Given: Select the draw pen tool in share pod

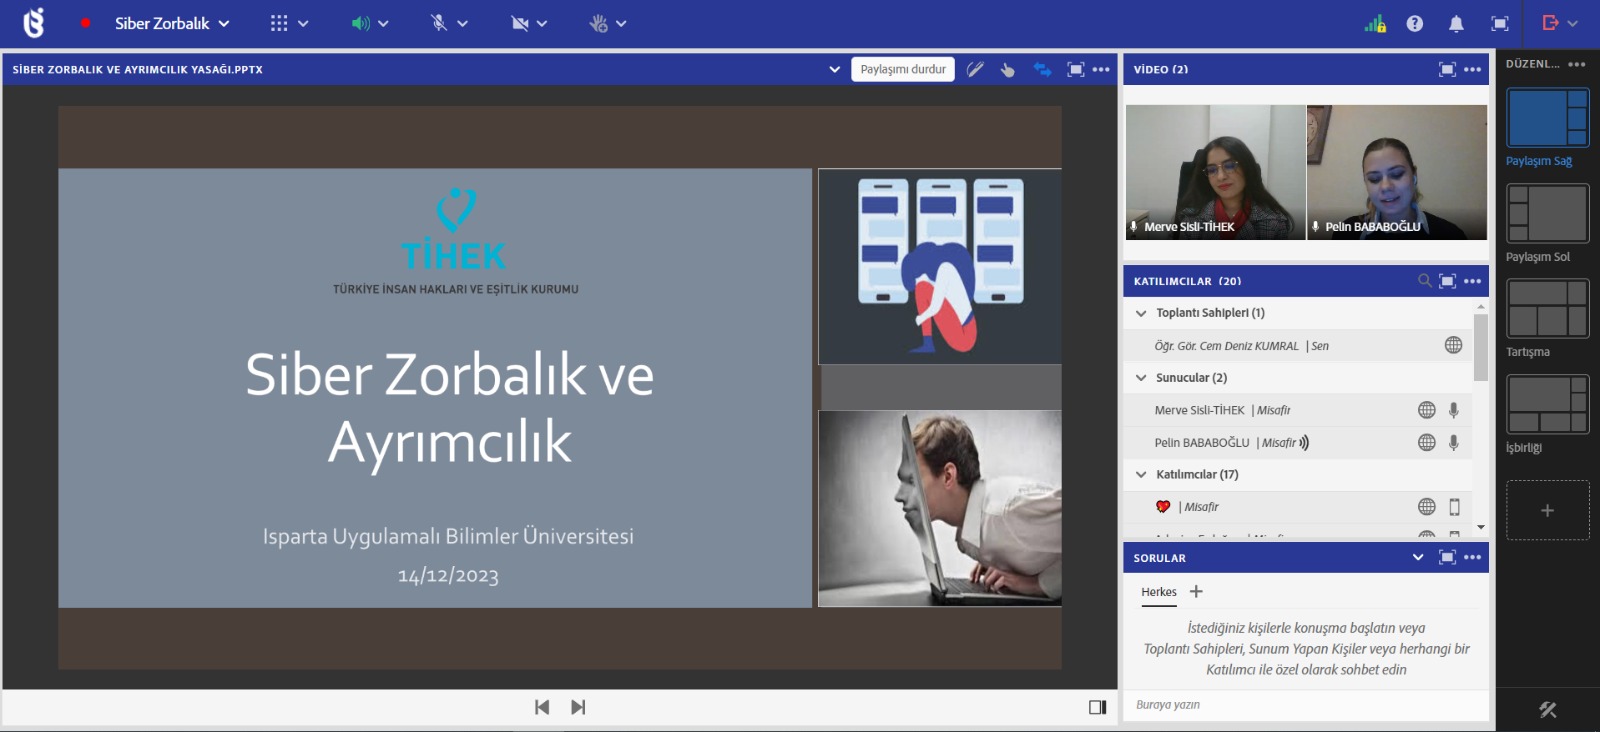Looking at the screenshot, I should click(x=975, y=69).
